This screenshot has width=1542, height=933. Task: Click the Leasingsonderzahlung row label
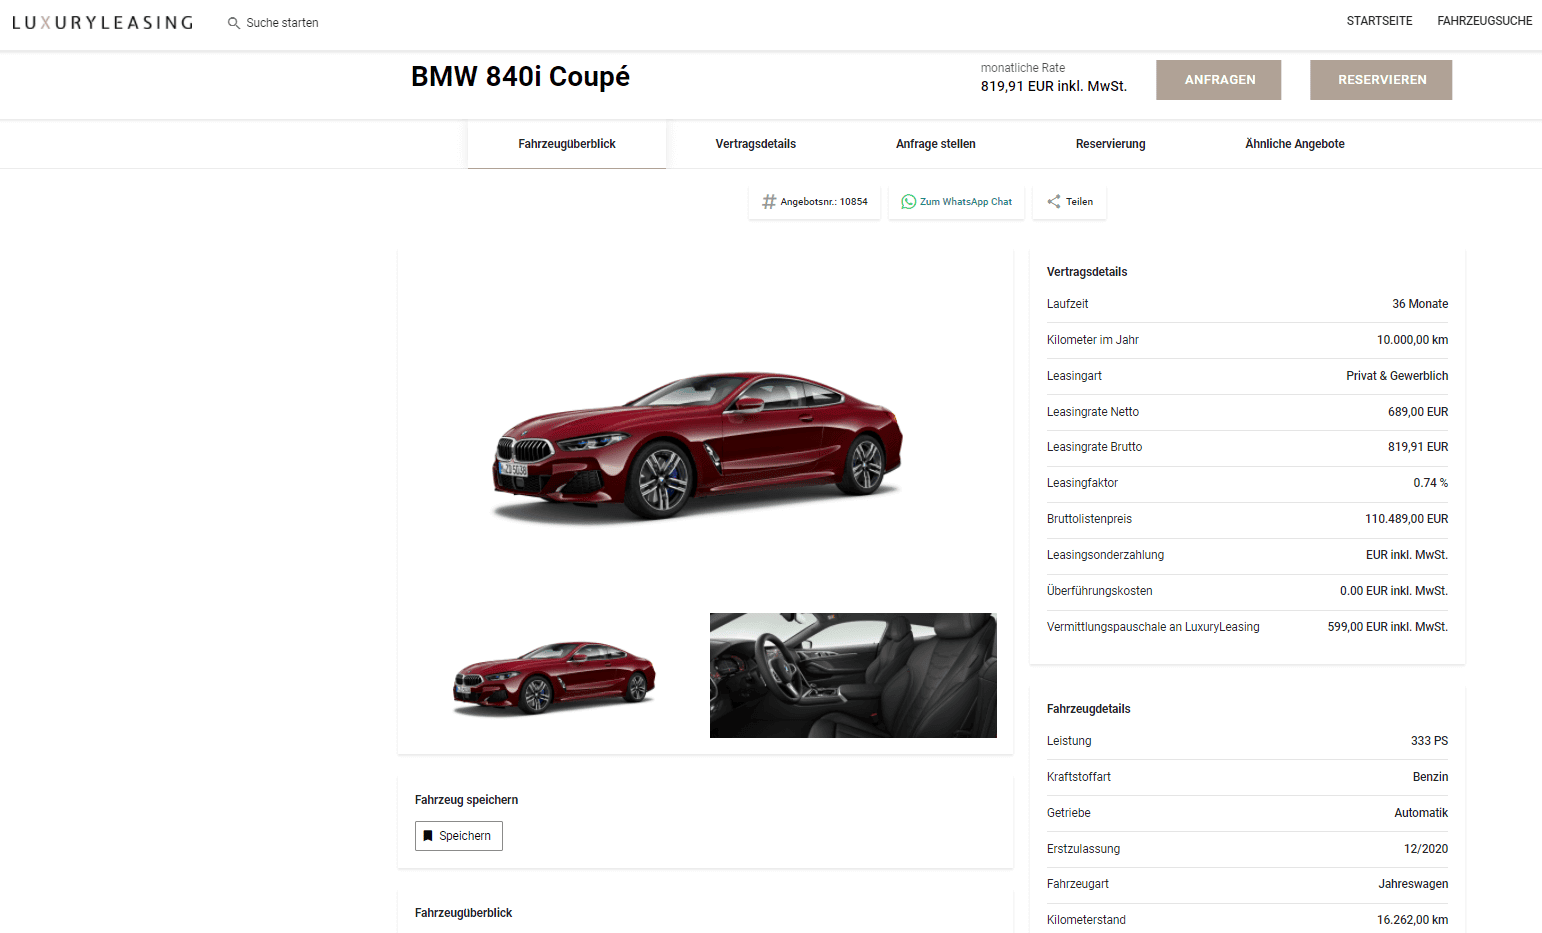point(1105,555)
